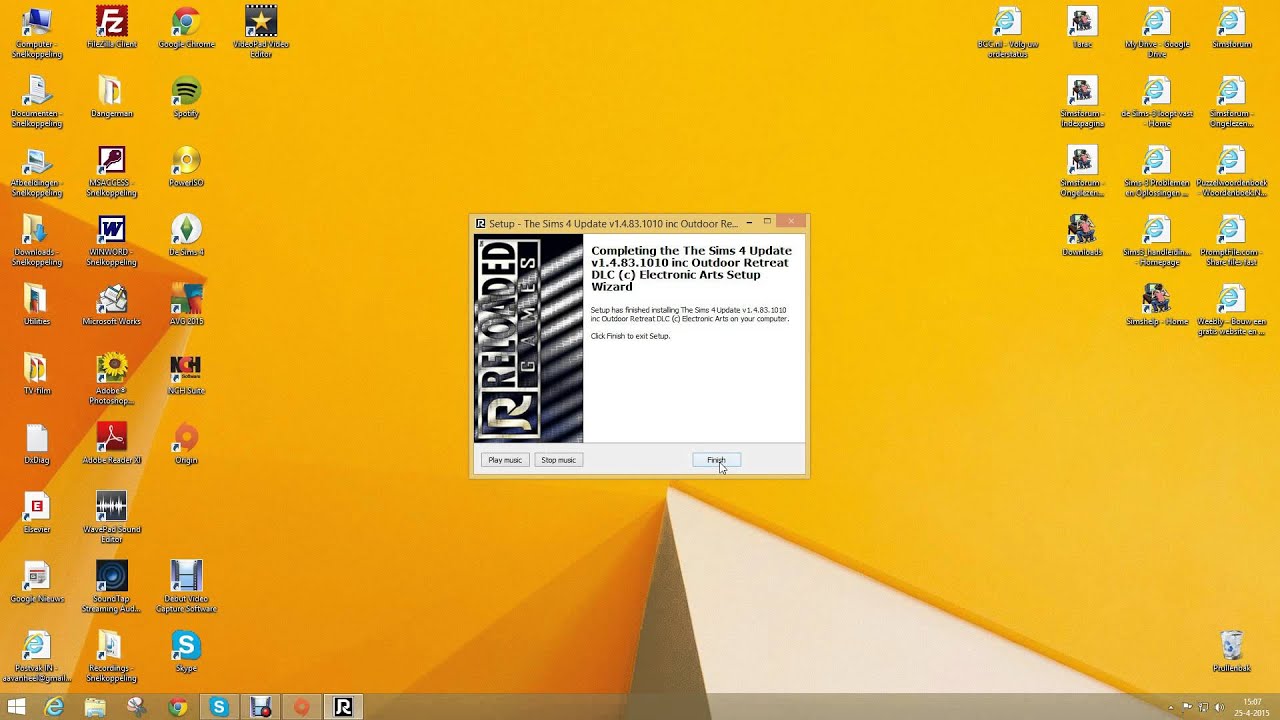The height and width of the screenshot is (720, 1280).
Task: Select the Computer shortcut icon
Action: 37,32
